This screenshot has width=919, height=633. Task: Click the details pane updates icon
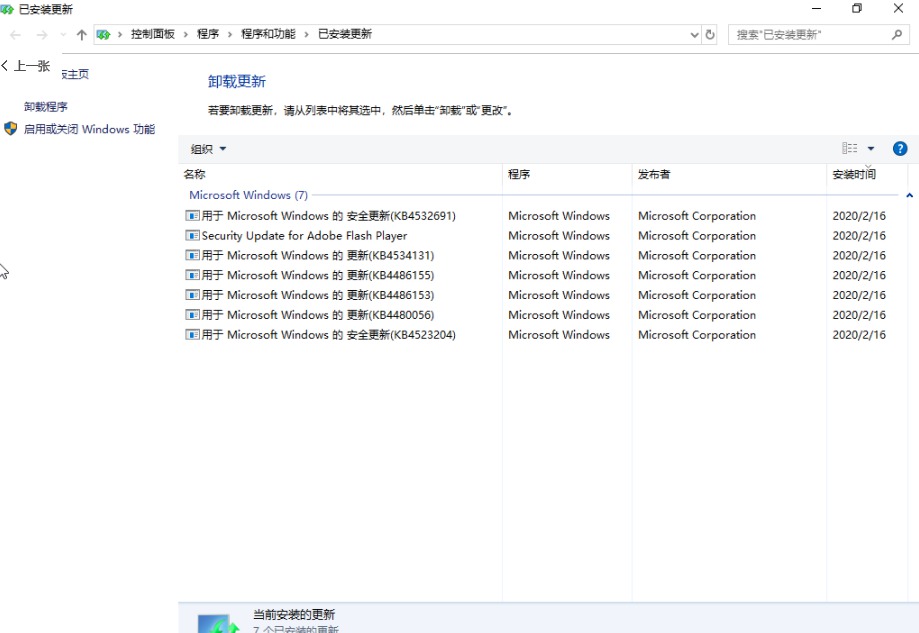[218, 624]
